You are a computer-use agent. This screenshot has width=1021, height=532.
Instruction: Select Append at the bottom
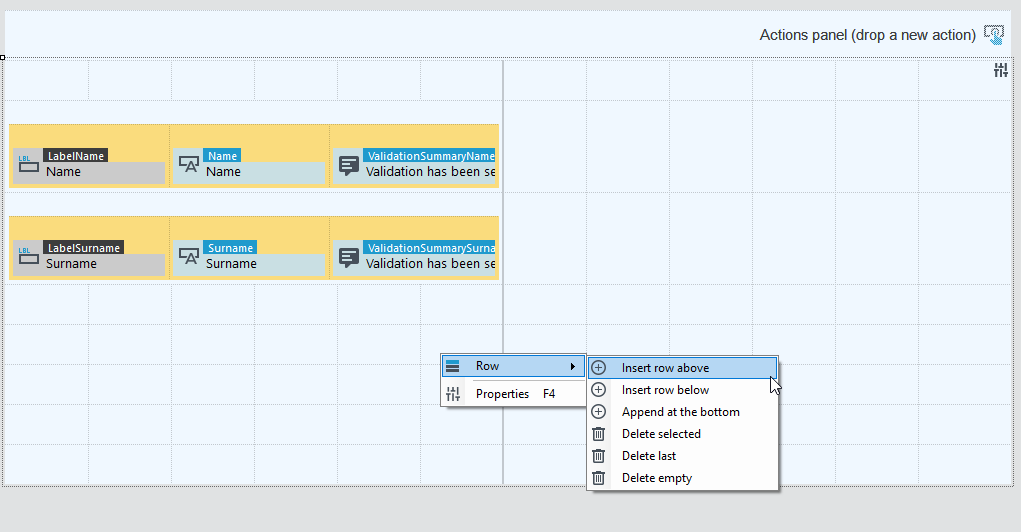(x=682, y=412)
